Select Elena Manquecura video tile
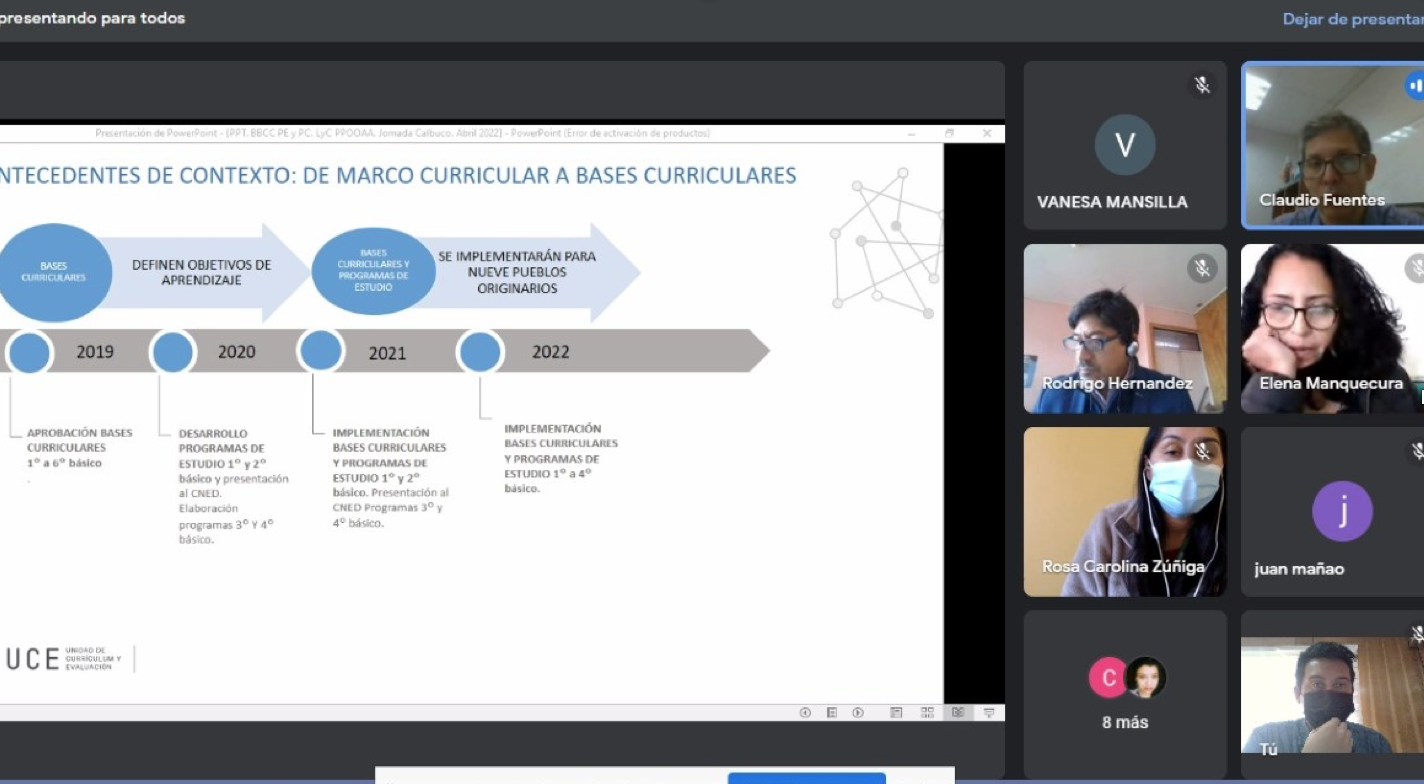The image size is (1424, 784). pos(1332,328)
